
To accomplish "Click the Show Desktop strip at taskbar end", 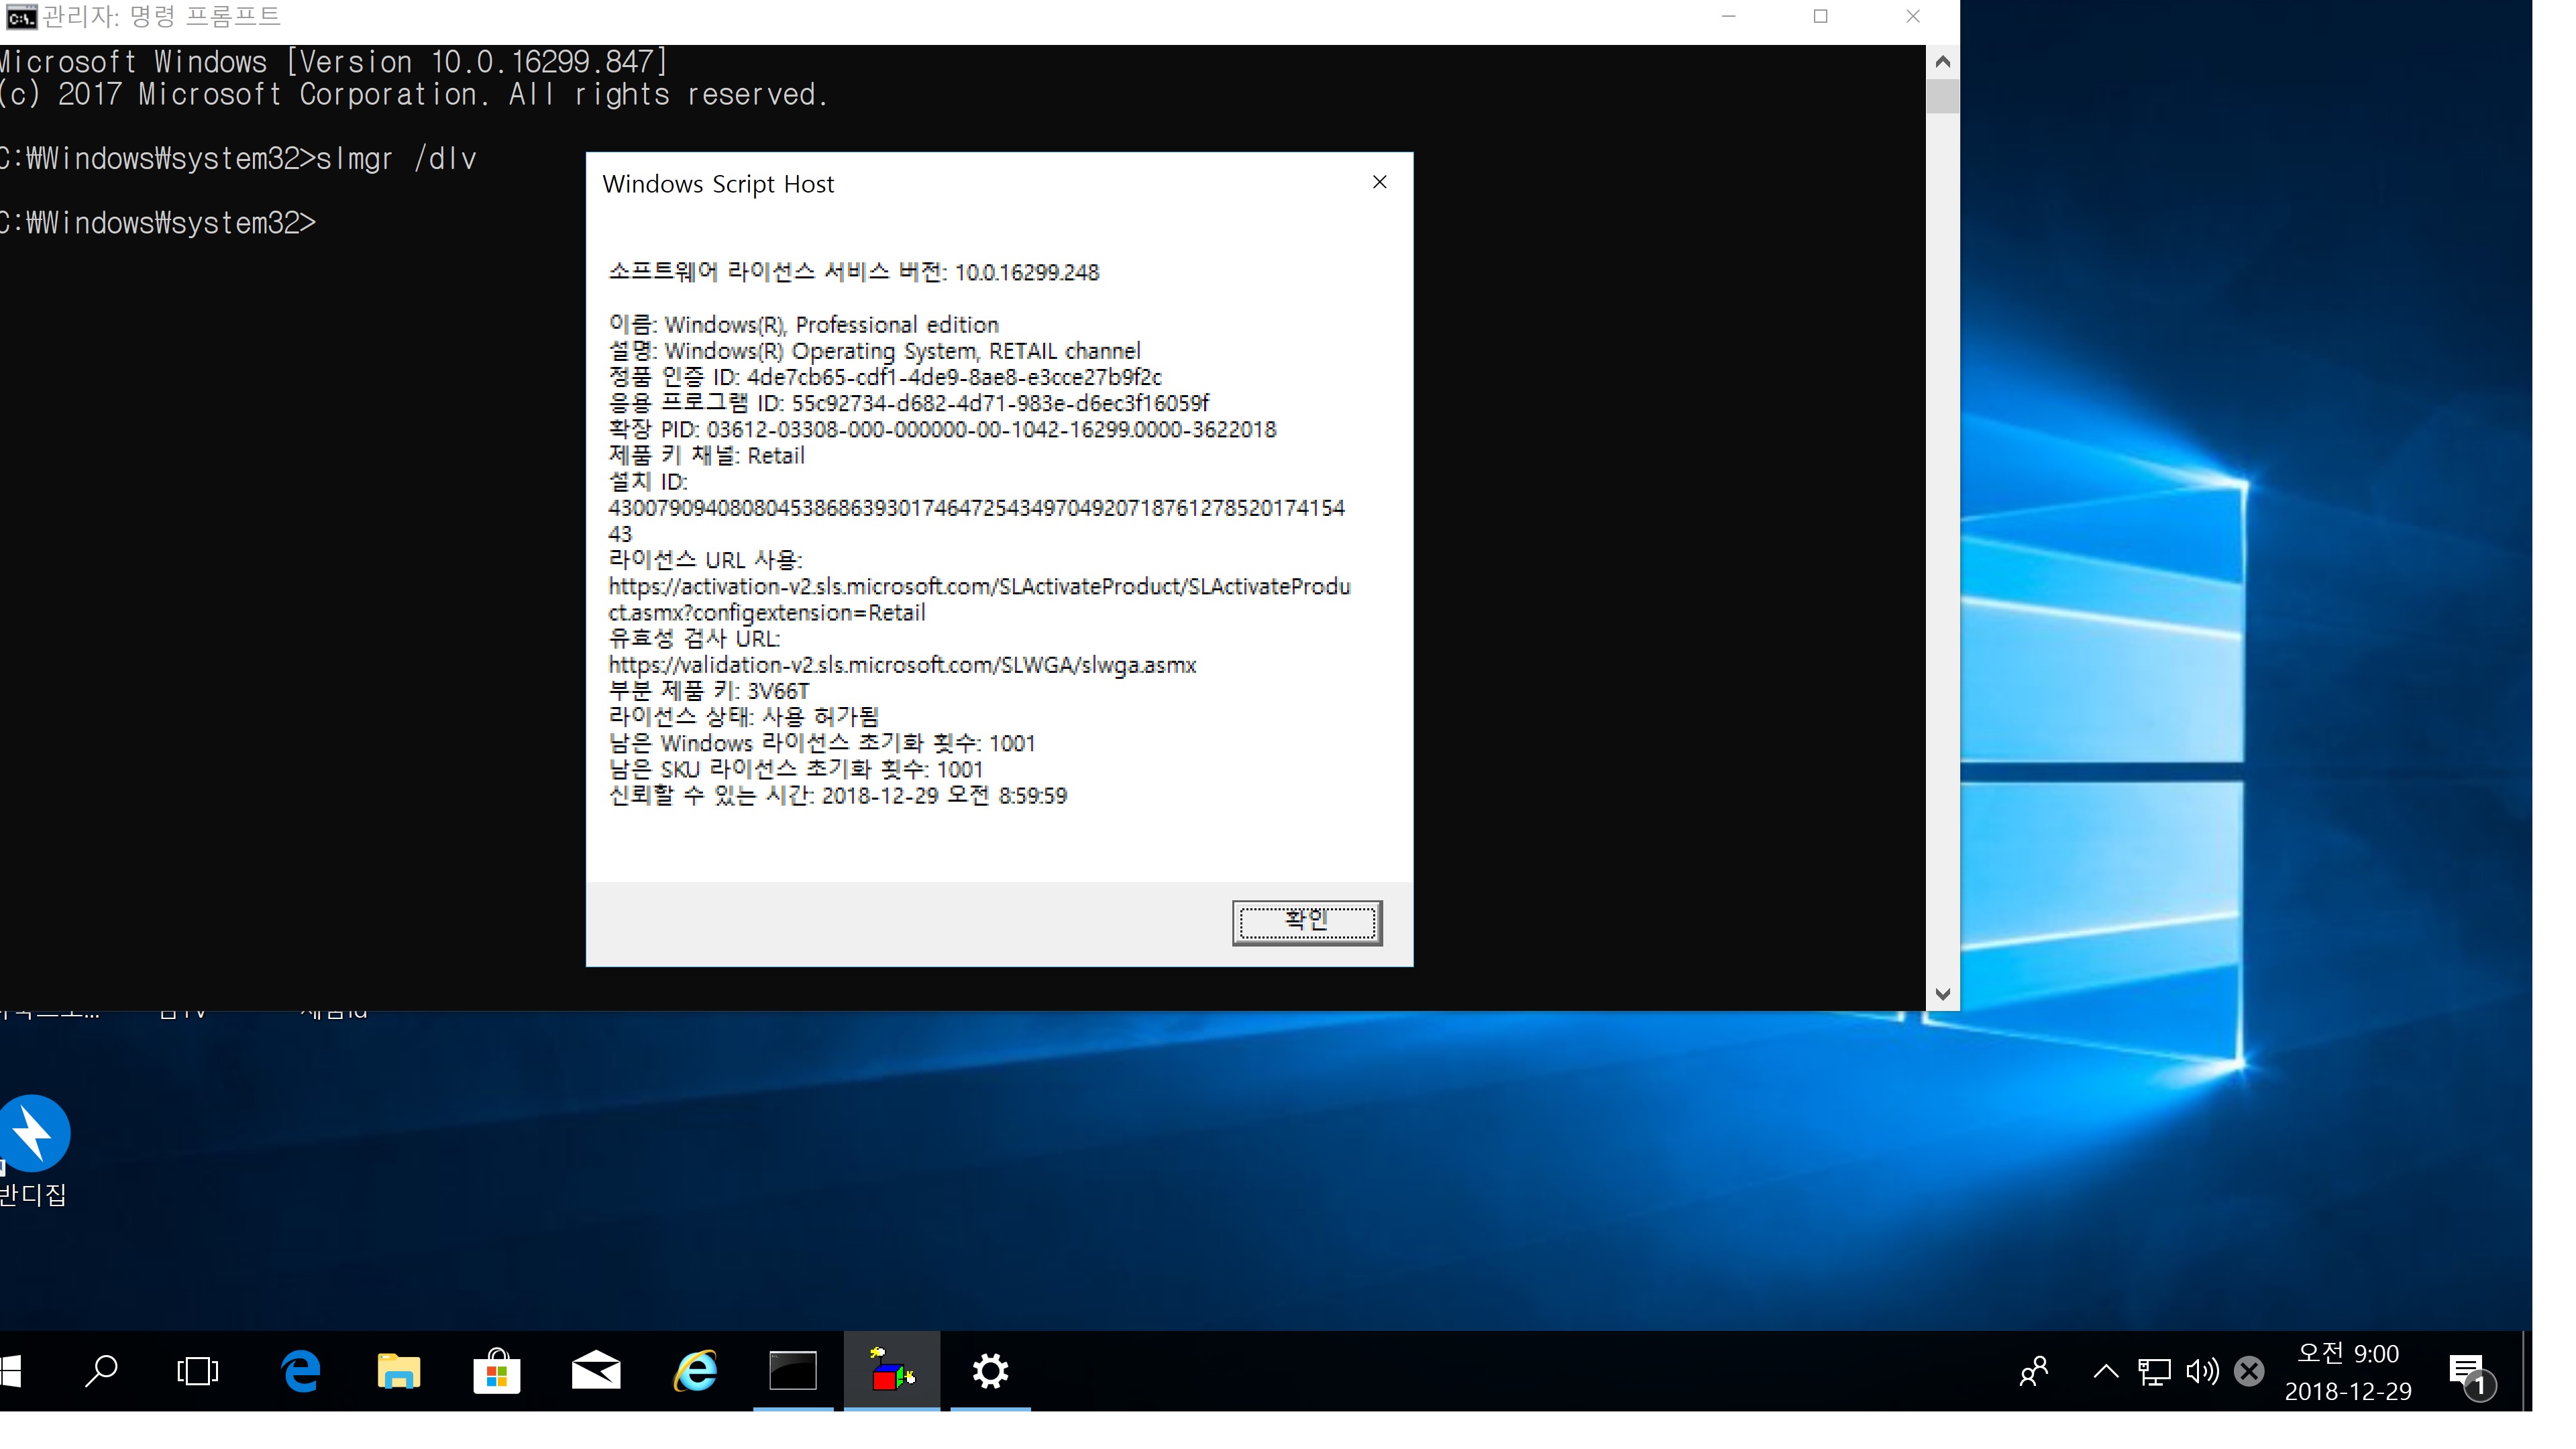I will click(2527, 1370).
